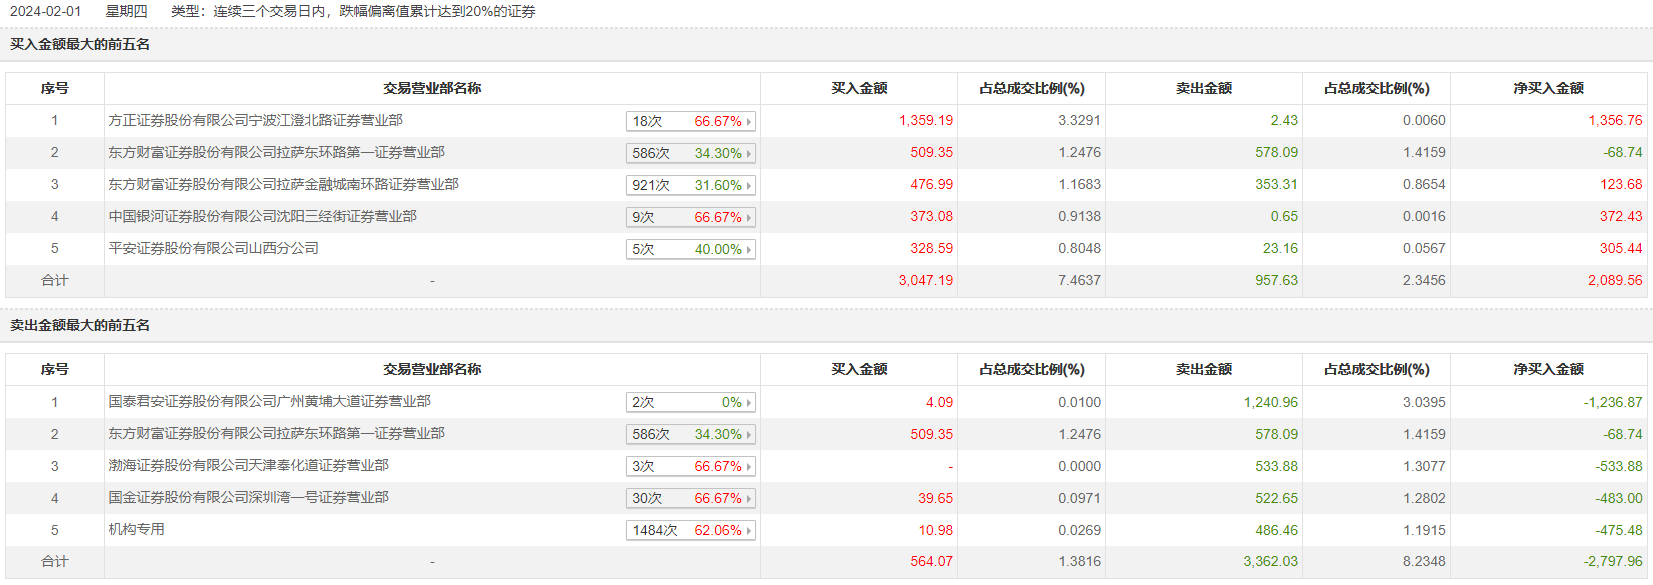Image resolution: width=1653 pixels, height=585 pixels.
Task: Click 国金证券深圳湾一号证券营业部 name
Action: pos(249,498)
